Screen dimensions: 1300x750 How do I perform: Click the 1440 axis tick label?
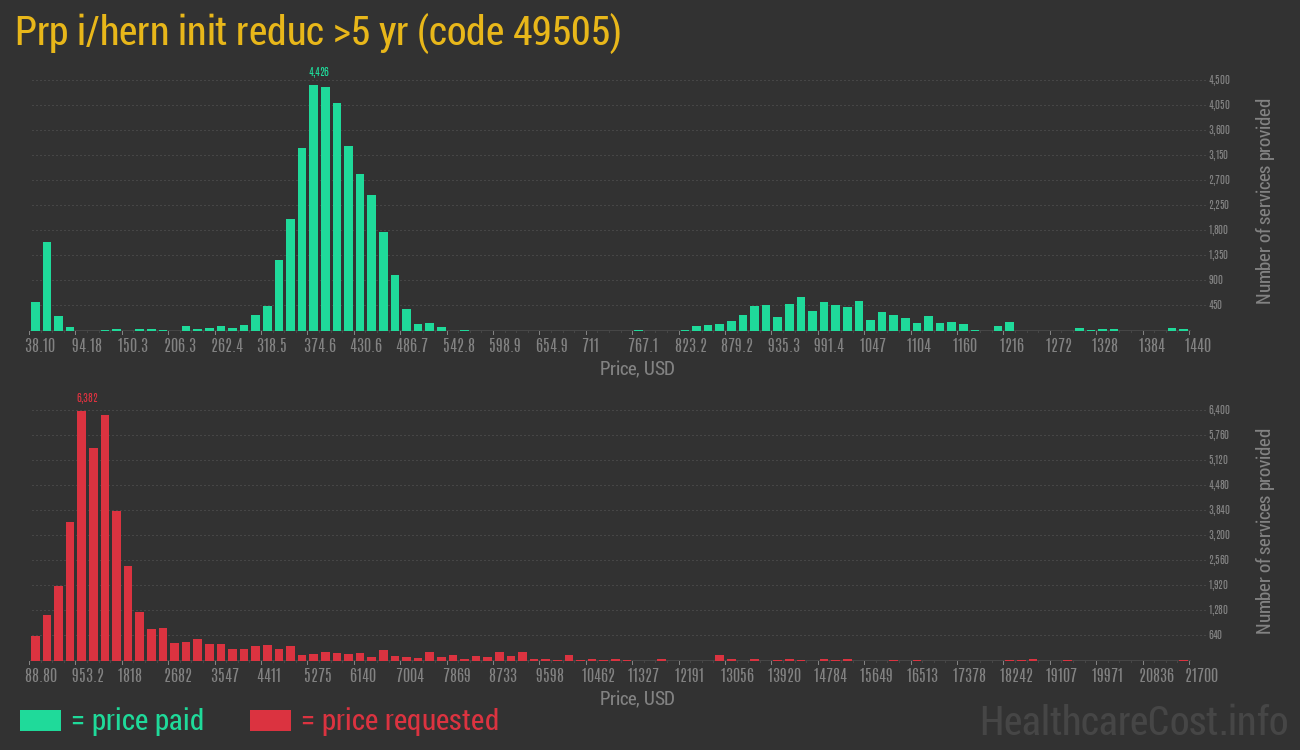point(1196,344)
